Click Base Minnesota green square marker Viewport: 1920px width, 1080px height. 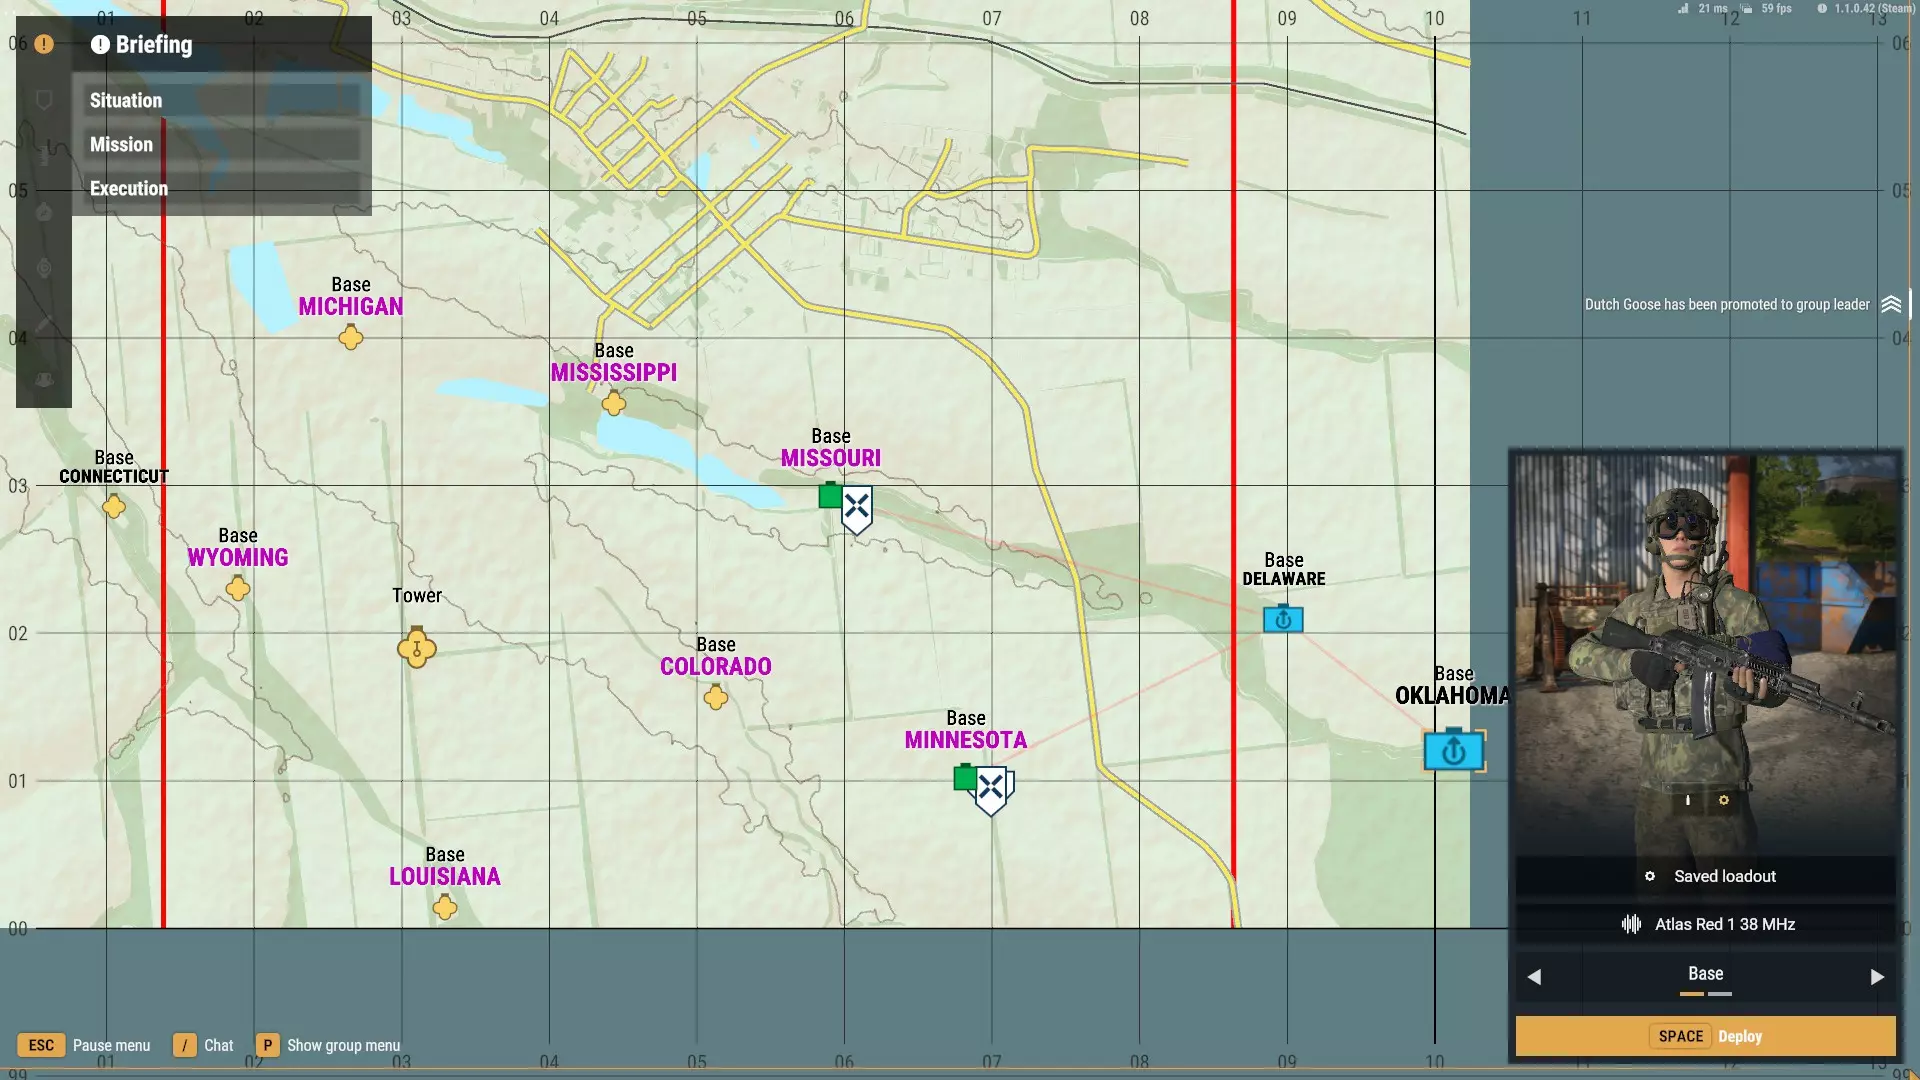coord(965,777)
